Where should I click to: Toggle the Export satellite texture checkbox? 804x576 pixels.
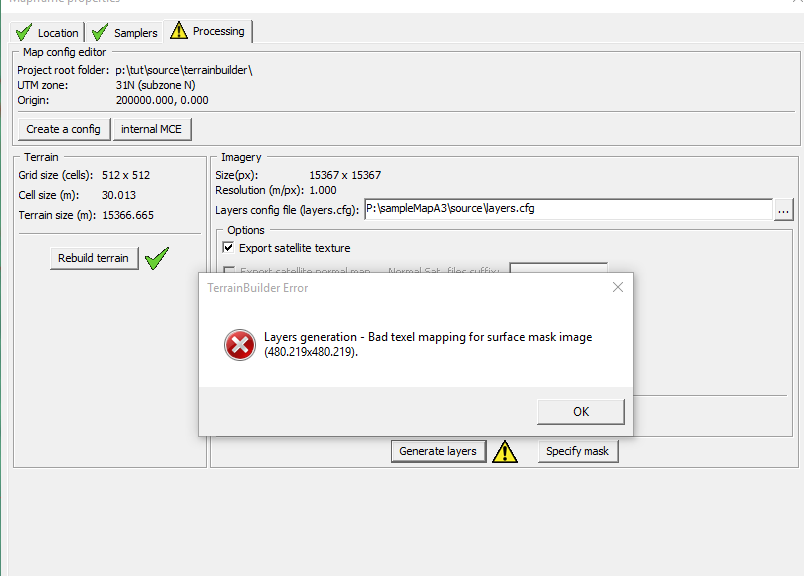tap(228, 248)
